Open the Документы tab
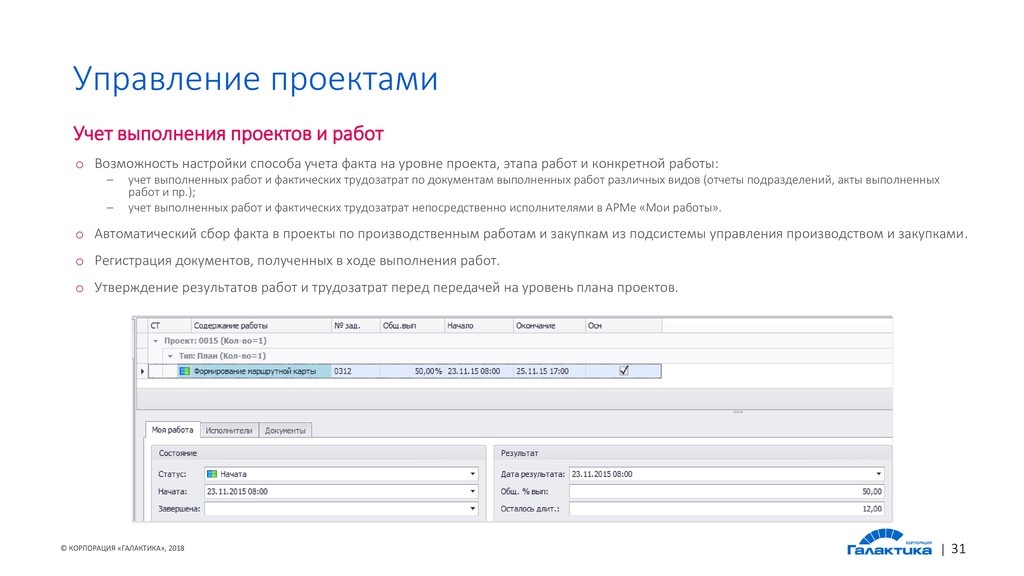 point(285,430)
